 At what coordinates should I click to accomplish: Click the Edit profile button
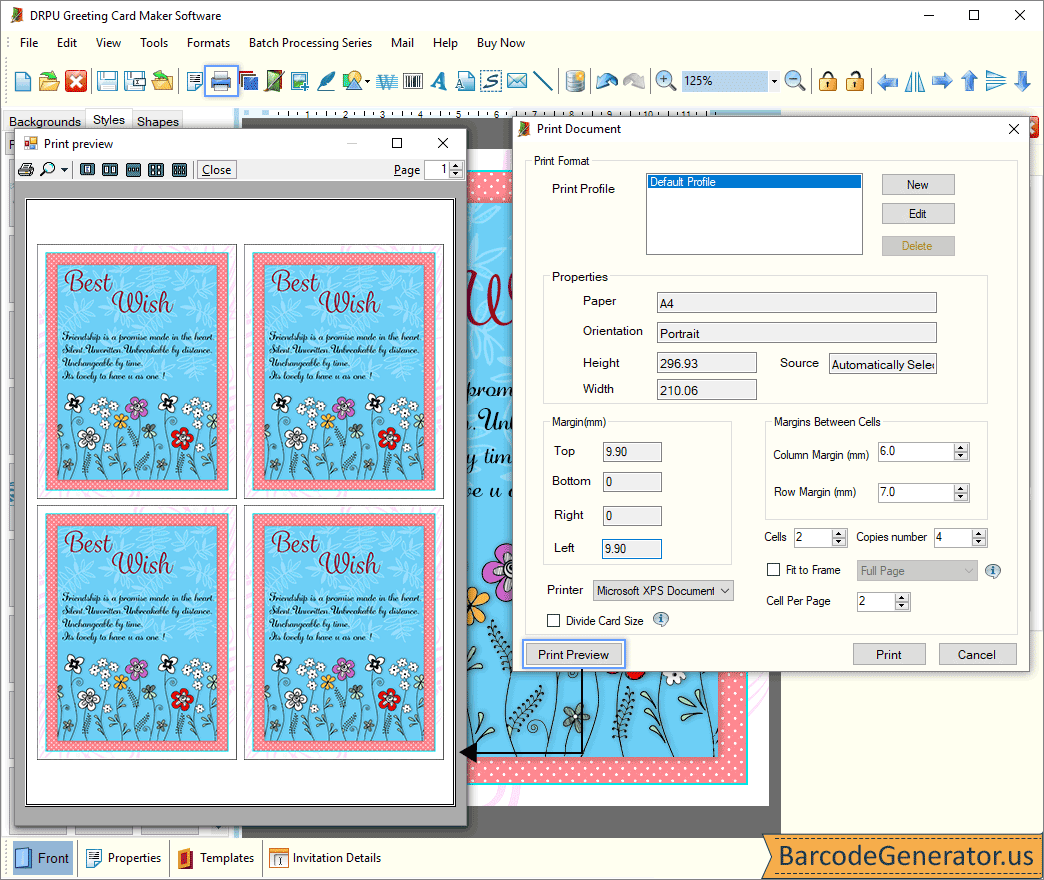click(917, 214)
